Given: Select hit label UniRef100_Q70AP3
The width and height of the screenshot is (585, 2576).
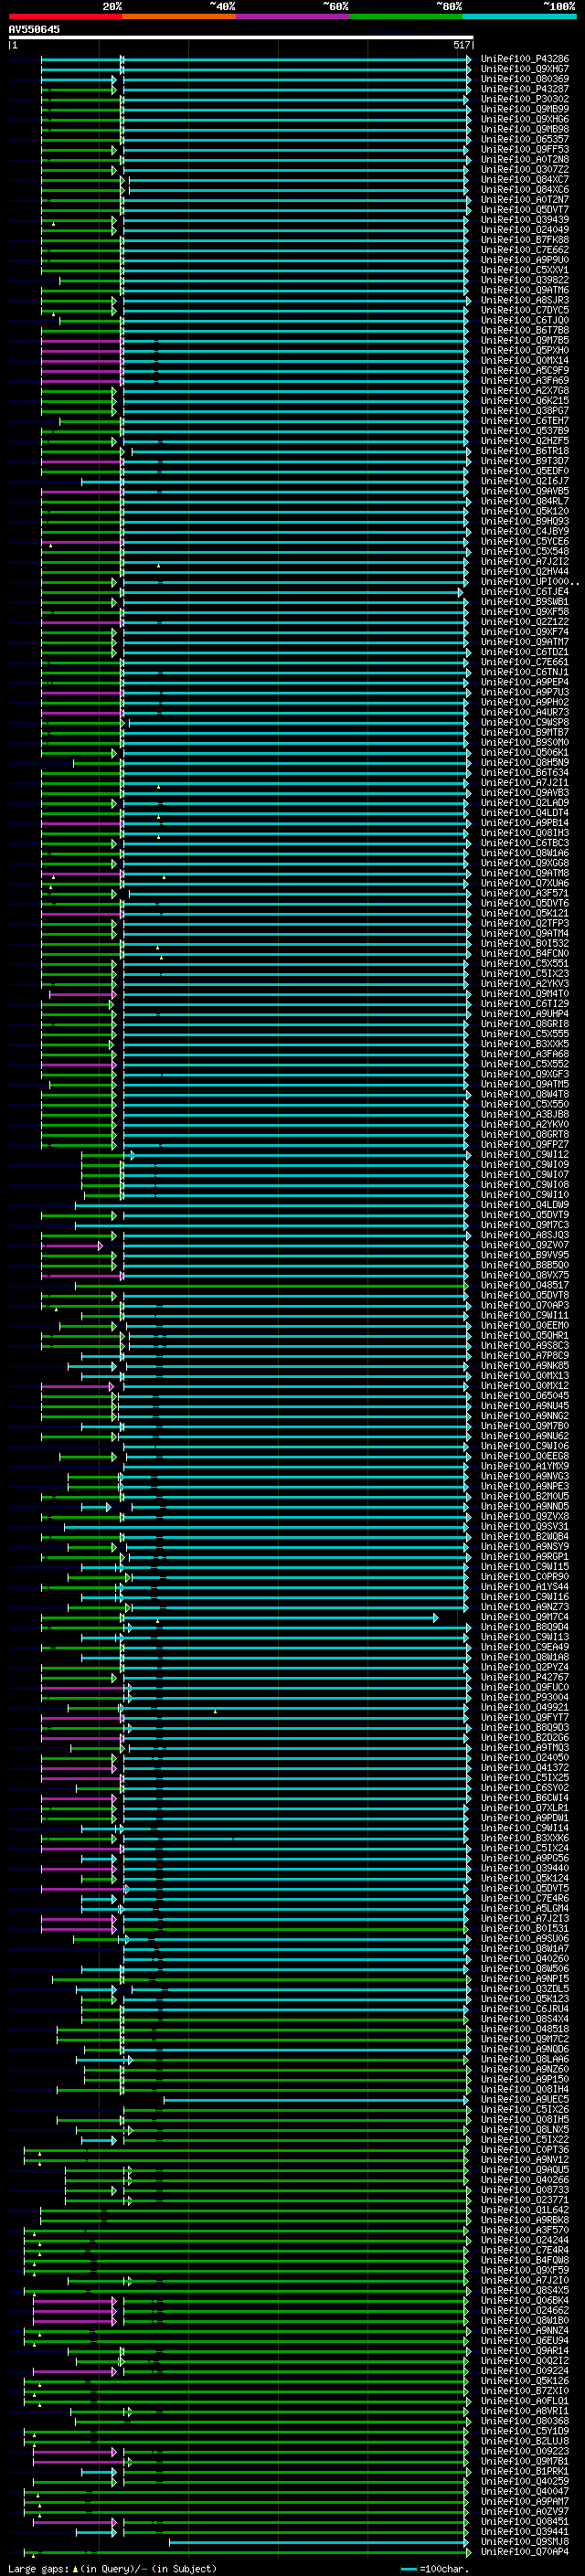Looking at the screenshot, I should coord(525,1305).
